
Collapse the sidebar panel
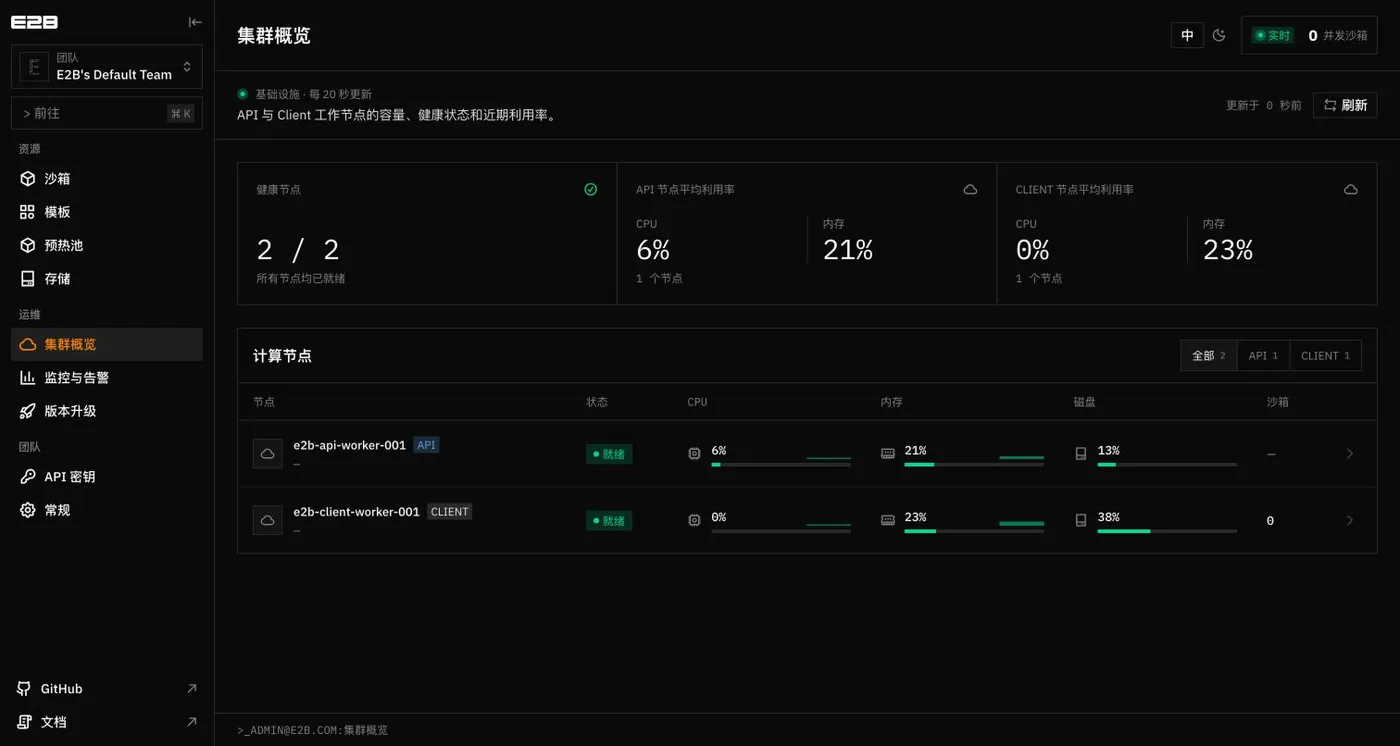[195, 22]
